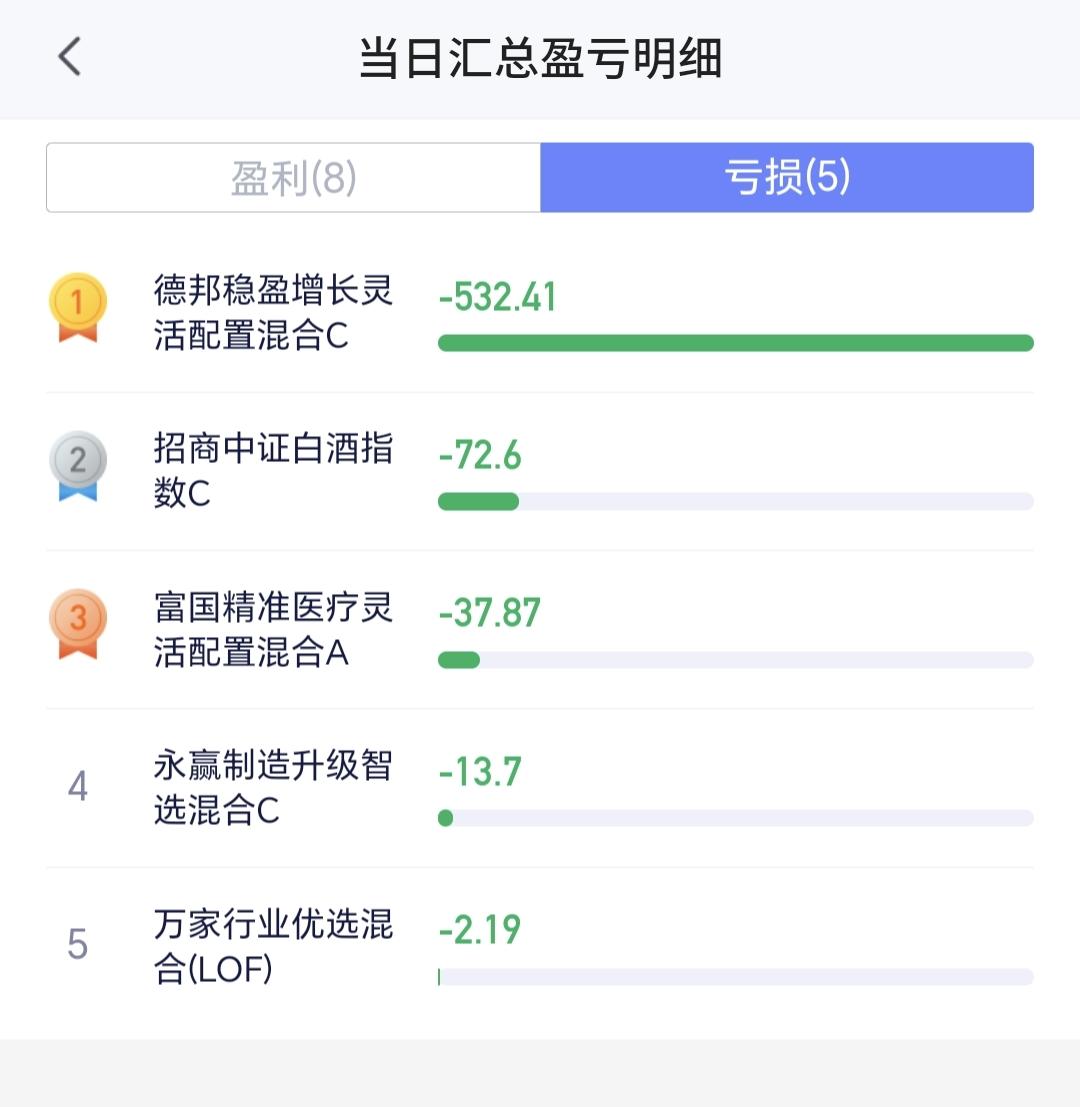Open 万家行业优选混合(LOF) fund
This screenshot has height=1107, width=1080.
point(273,946)
